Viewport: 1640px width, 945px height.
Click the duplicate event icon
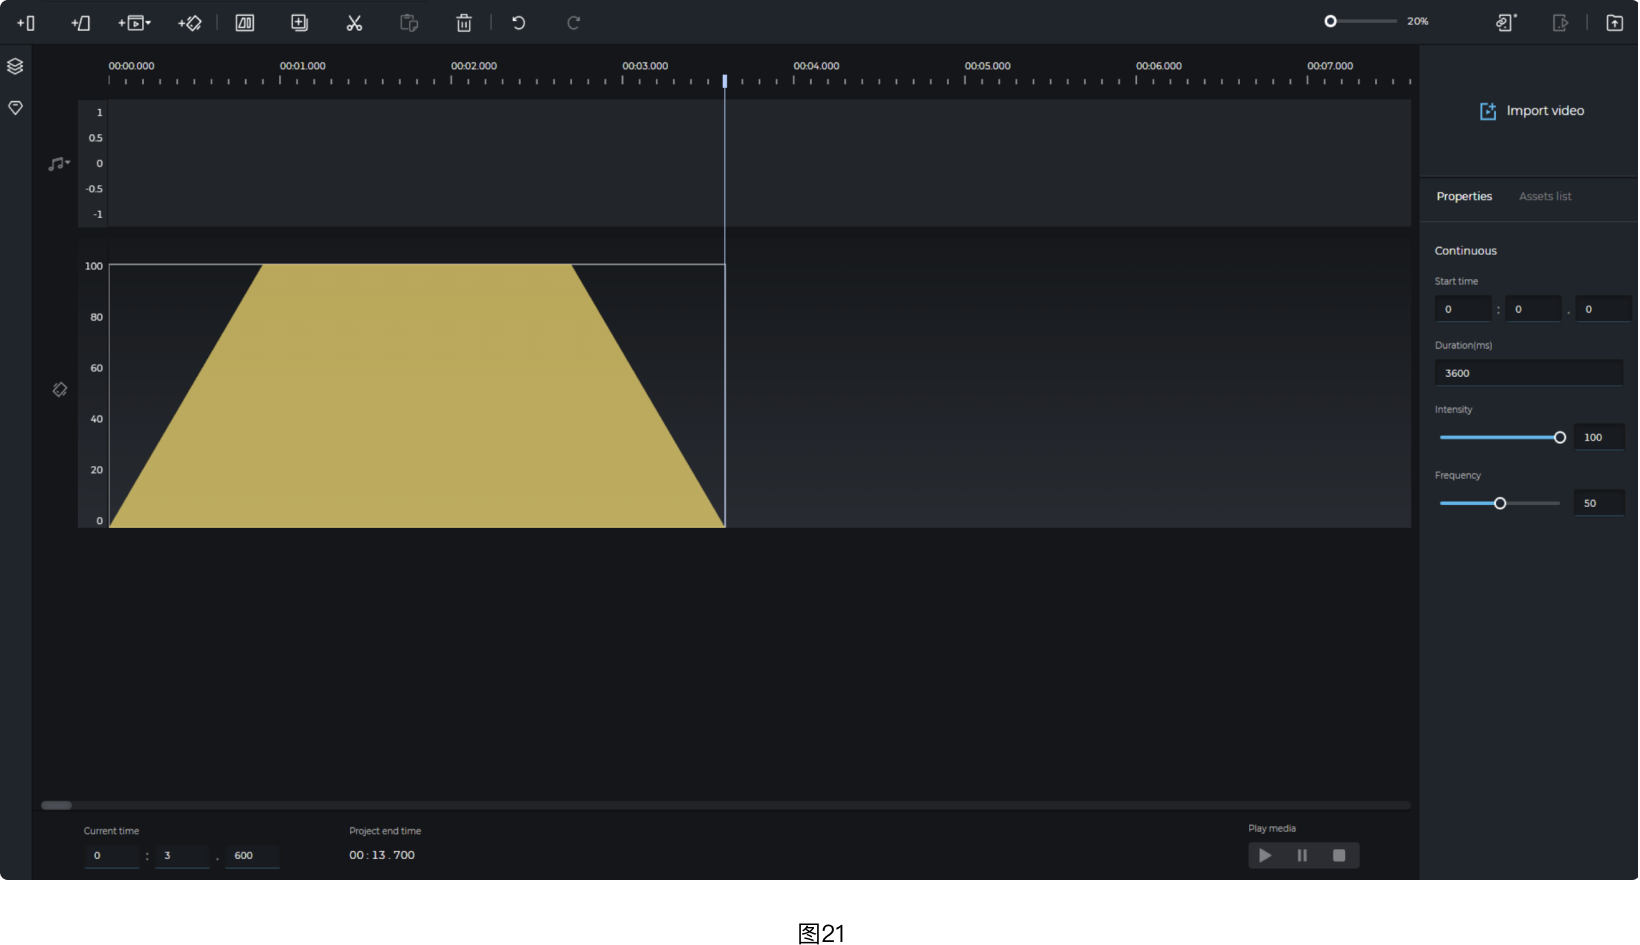tap(299, 23)
